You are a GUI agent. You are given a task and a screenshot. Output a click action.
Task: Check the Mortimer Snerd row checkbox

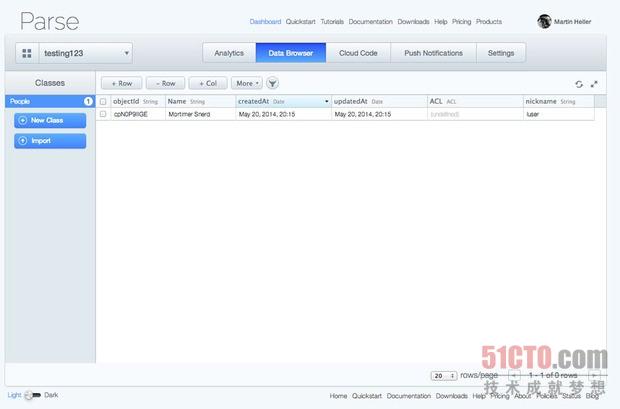click(103, 114)
